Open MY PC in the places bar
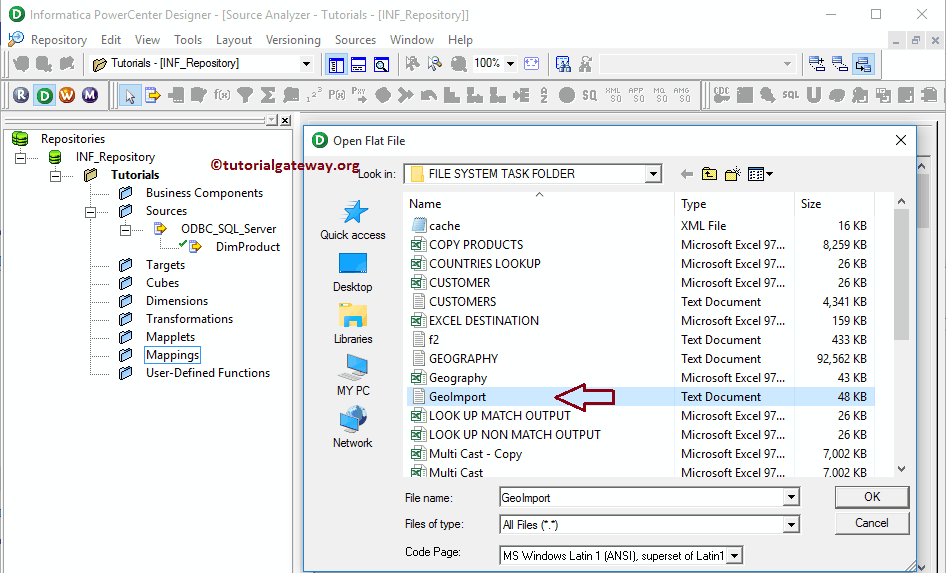 pyautogui.click(x=353, y=376)
